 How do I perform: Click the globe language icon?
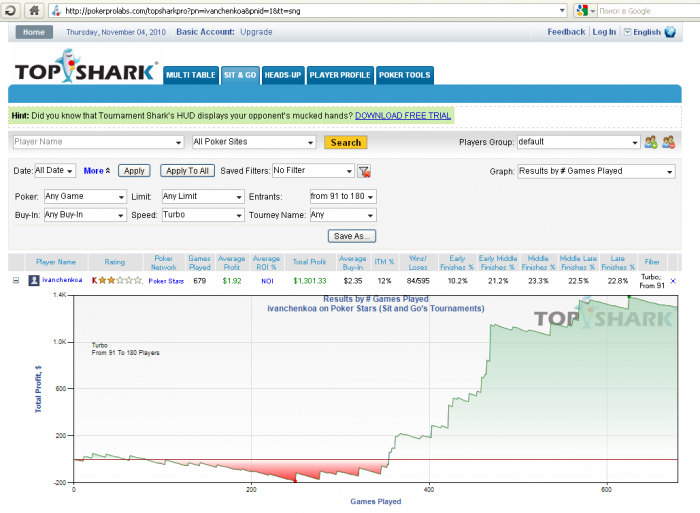coord(670,32)
